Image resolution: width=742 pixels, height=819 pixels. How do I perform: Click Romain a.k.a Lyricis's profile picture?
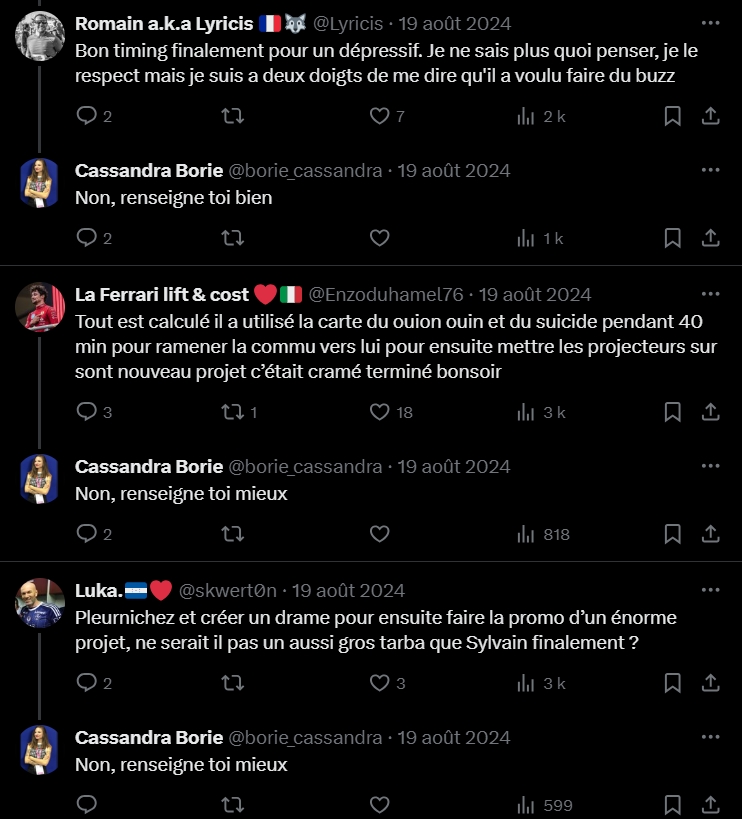40,35
